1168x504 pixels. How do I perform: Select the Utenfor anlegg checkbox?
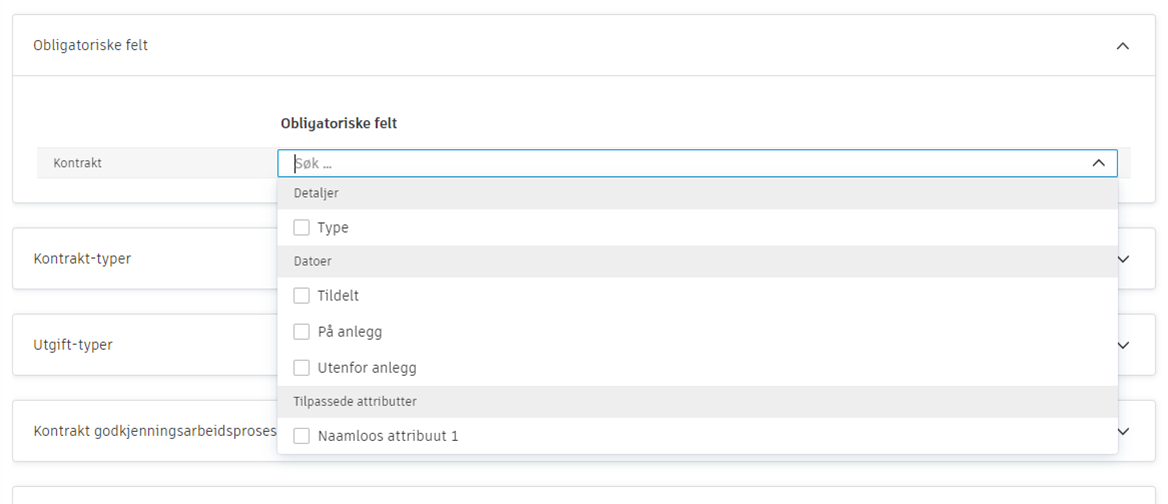coord(302,368)
